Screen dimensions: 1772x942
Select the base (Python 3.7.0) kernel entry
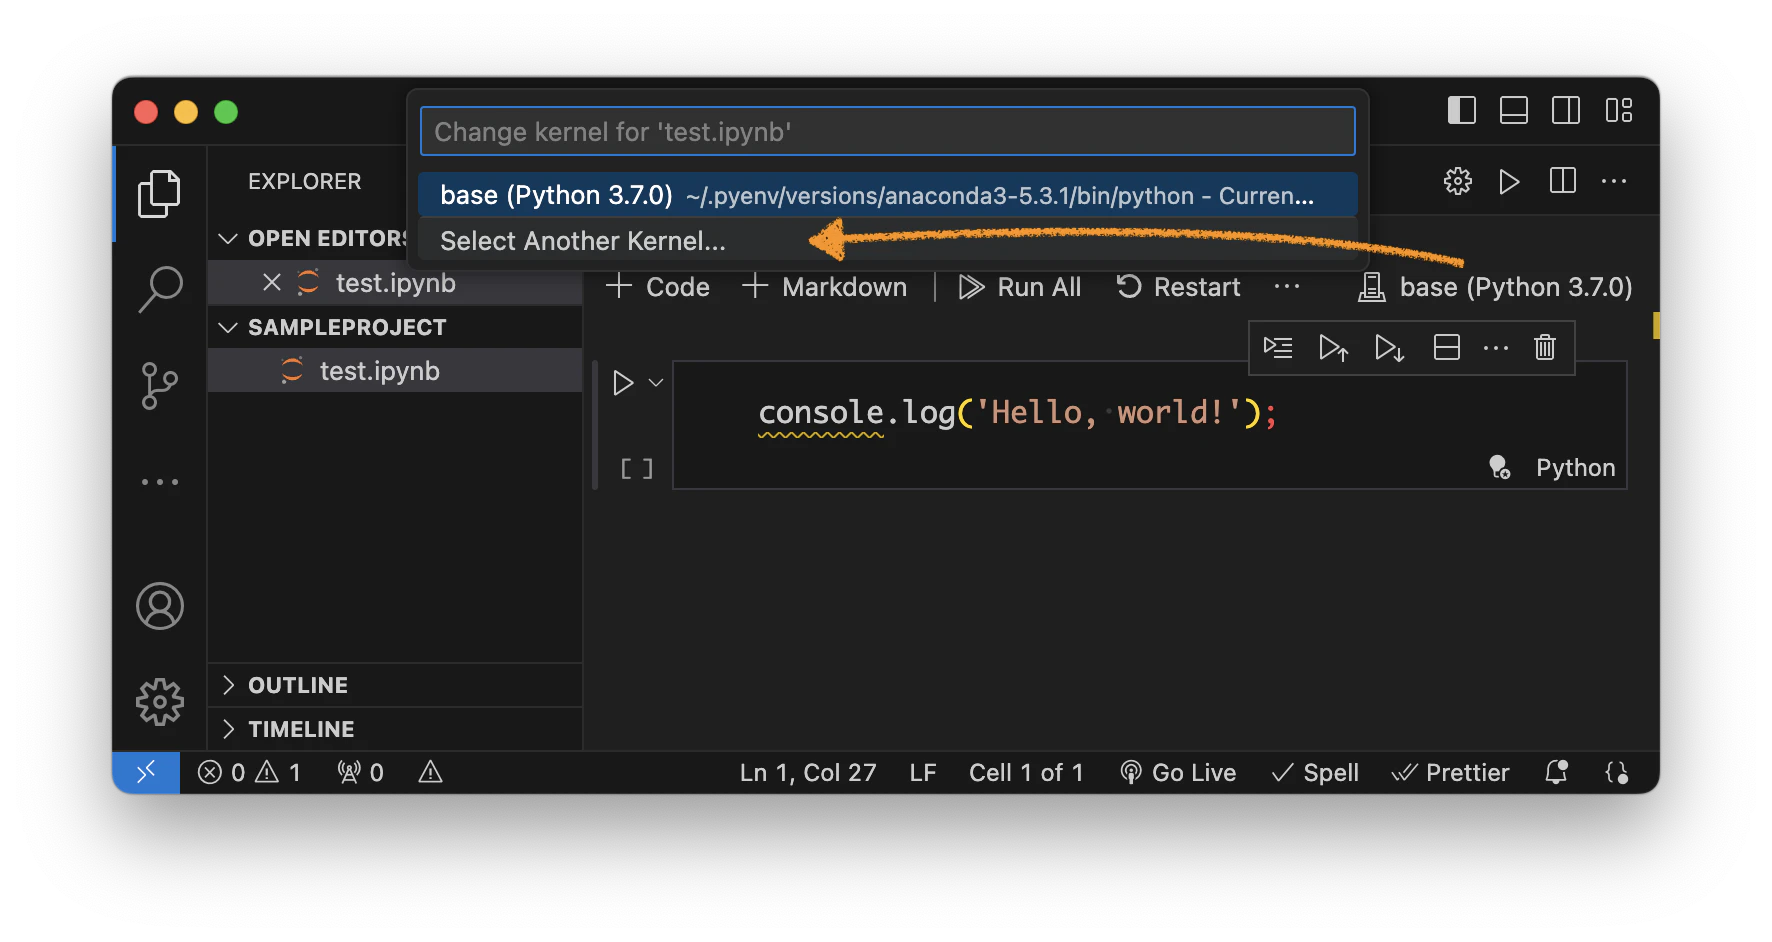tap(888, 195)
